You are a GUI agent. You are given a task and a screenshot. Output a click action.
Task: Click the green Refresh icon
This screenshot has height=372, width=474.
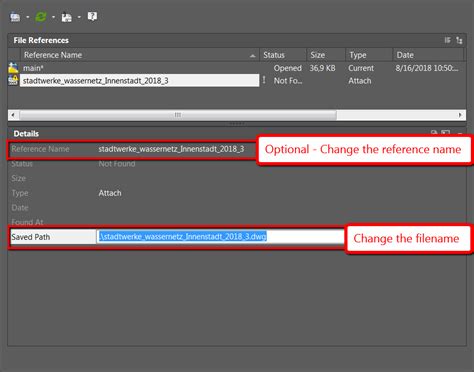[x=41, y=17]
